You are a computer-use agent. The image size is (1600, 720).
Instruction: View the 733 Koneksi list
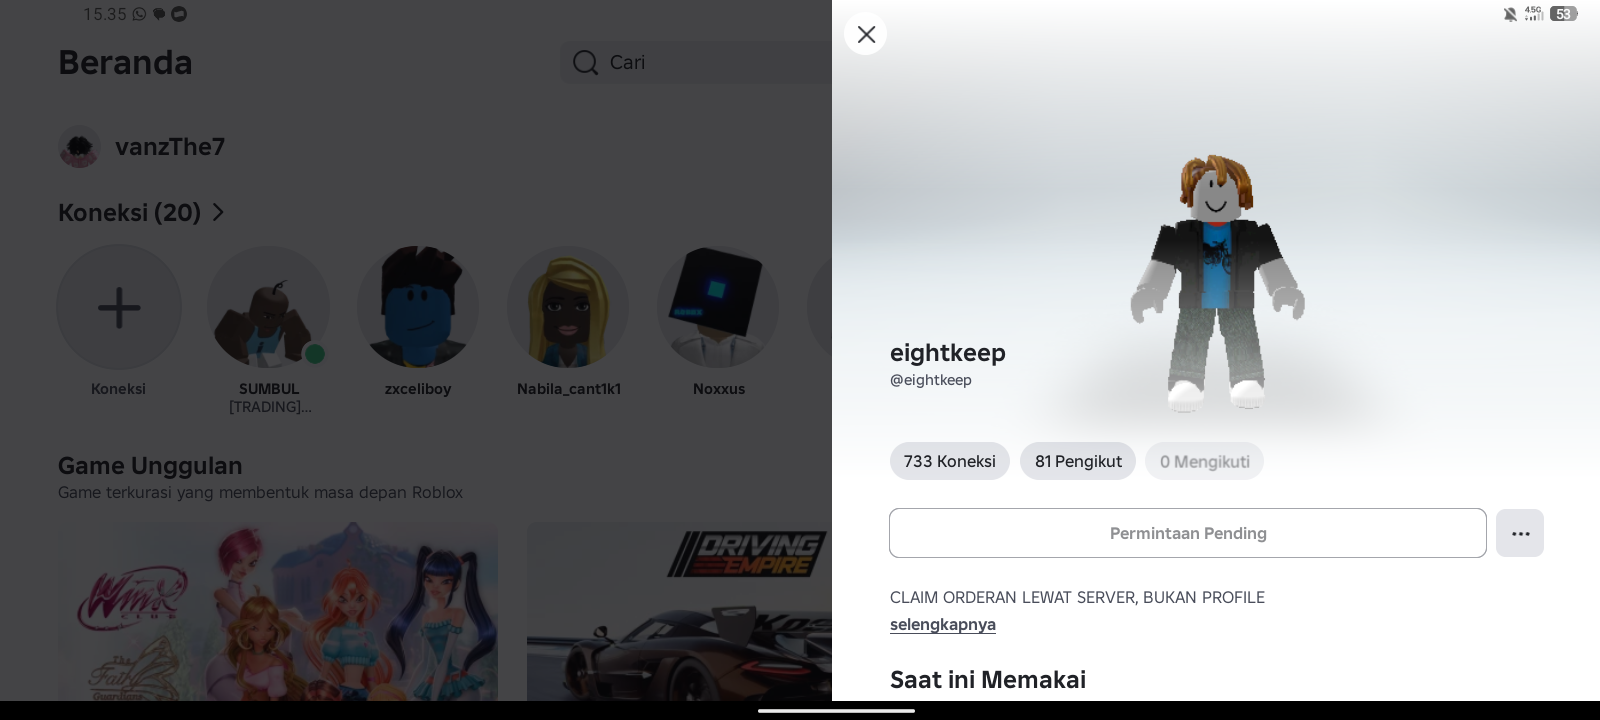(x=950, y=461)
